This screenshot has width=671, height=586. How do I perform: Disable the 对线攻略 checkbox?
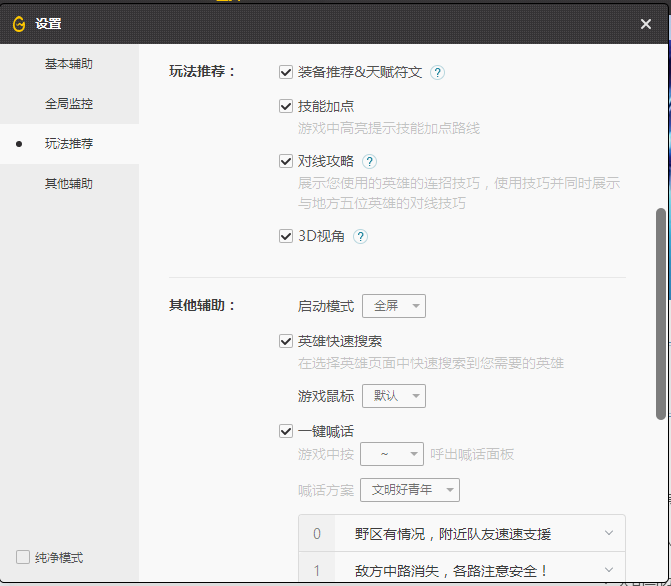coord(286,161)
